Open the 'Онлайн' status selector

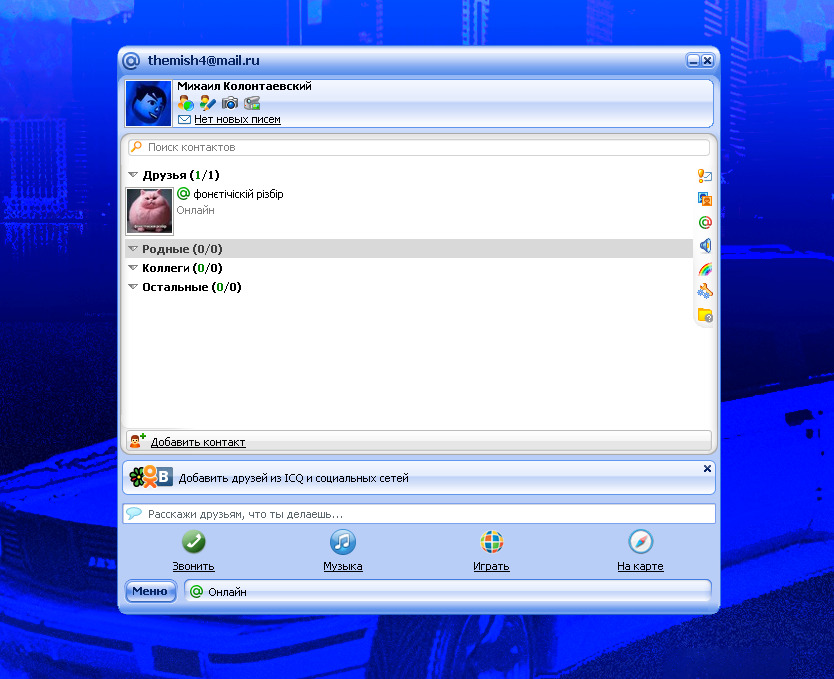[x=448, y=591]
